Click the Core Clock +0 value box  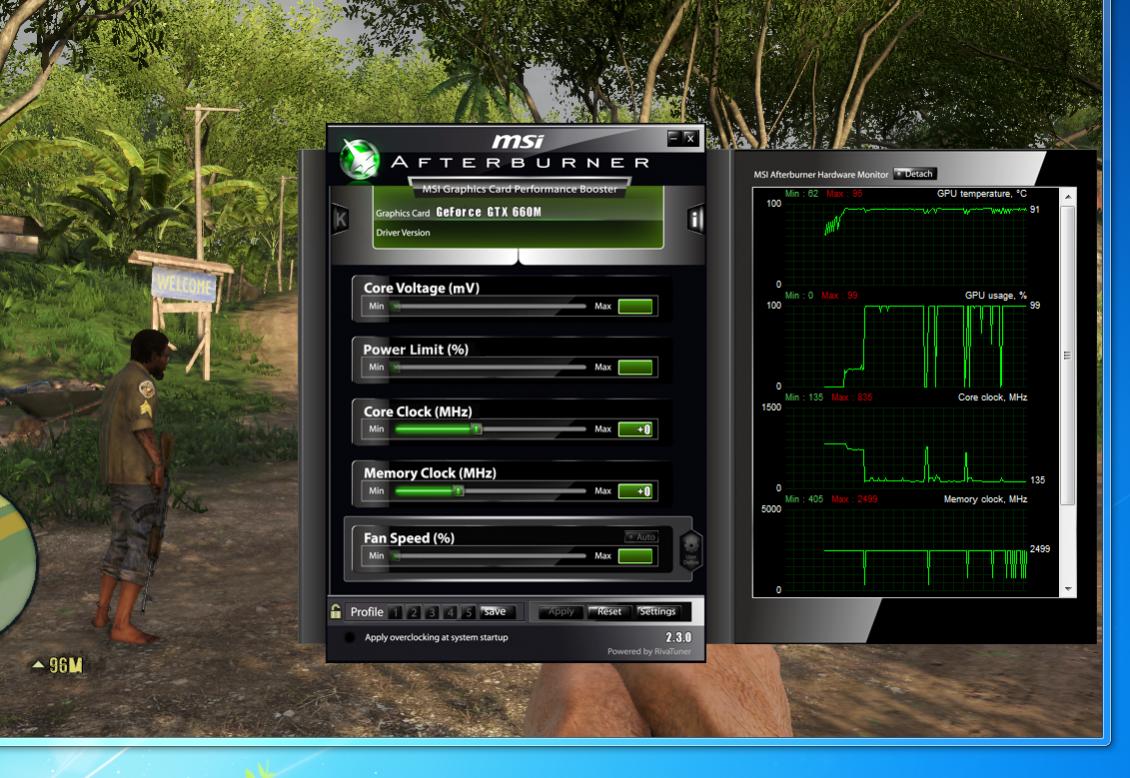pyautogui.click(x=635, y=429)
